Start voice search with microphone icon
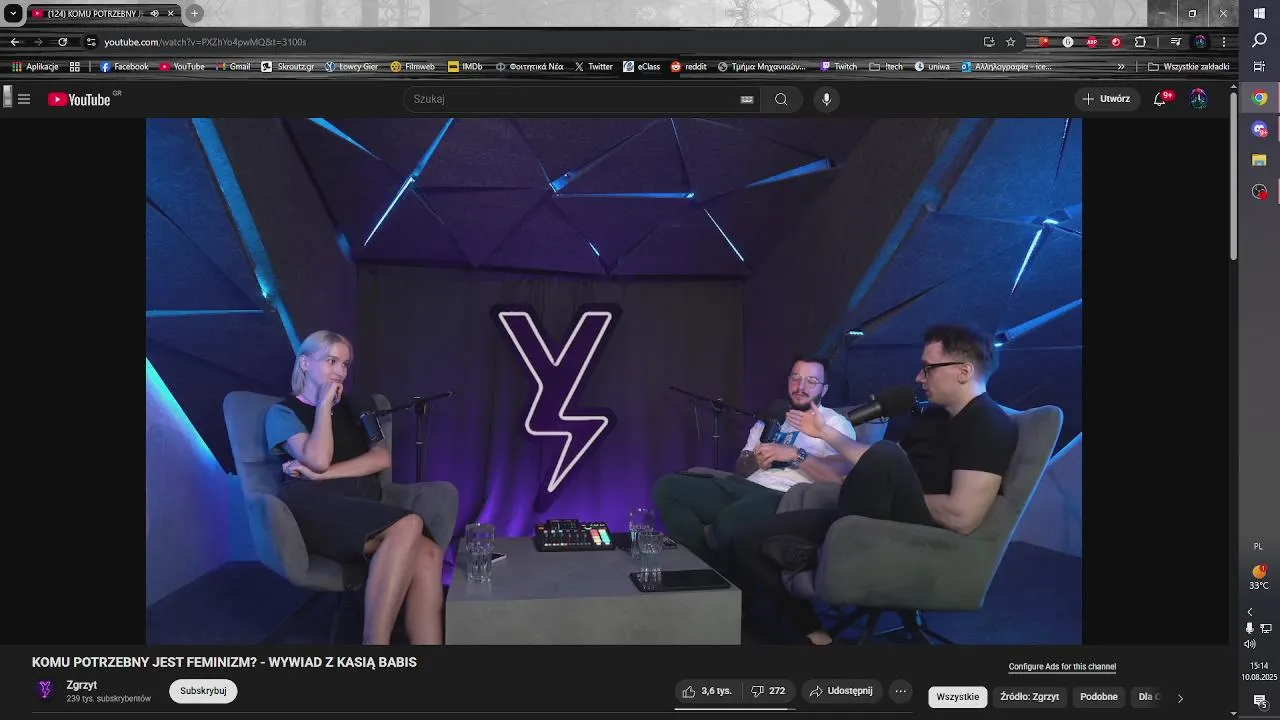Image resolution: width=1280 pixels, height=720 pixels. (826, 99)
